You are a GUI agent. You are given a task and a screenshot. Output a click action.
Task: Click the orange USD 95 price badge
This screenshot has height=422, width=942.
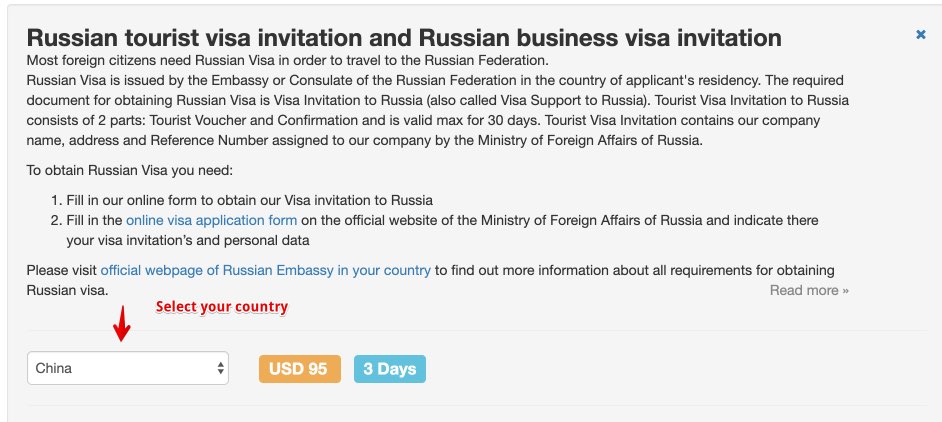tap(300, 368)
